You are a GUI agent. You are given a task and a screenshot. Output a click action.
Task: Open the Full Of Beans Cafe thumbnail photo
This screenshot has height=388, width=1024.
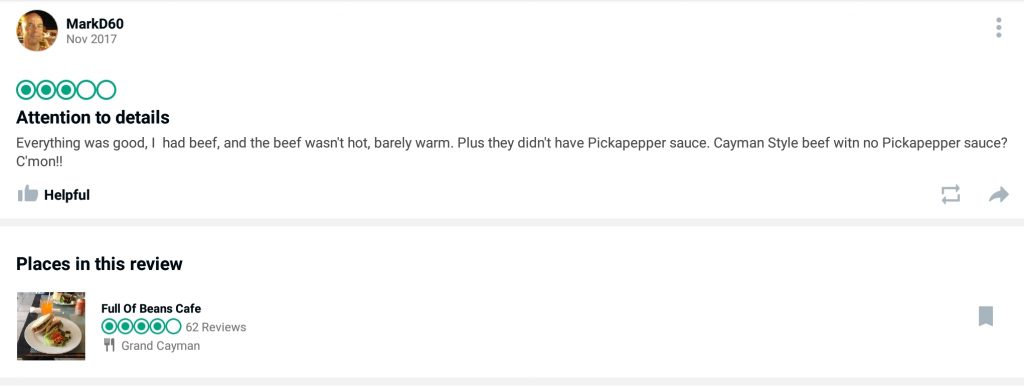(x=51, y=325)
